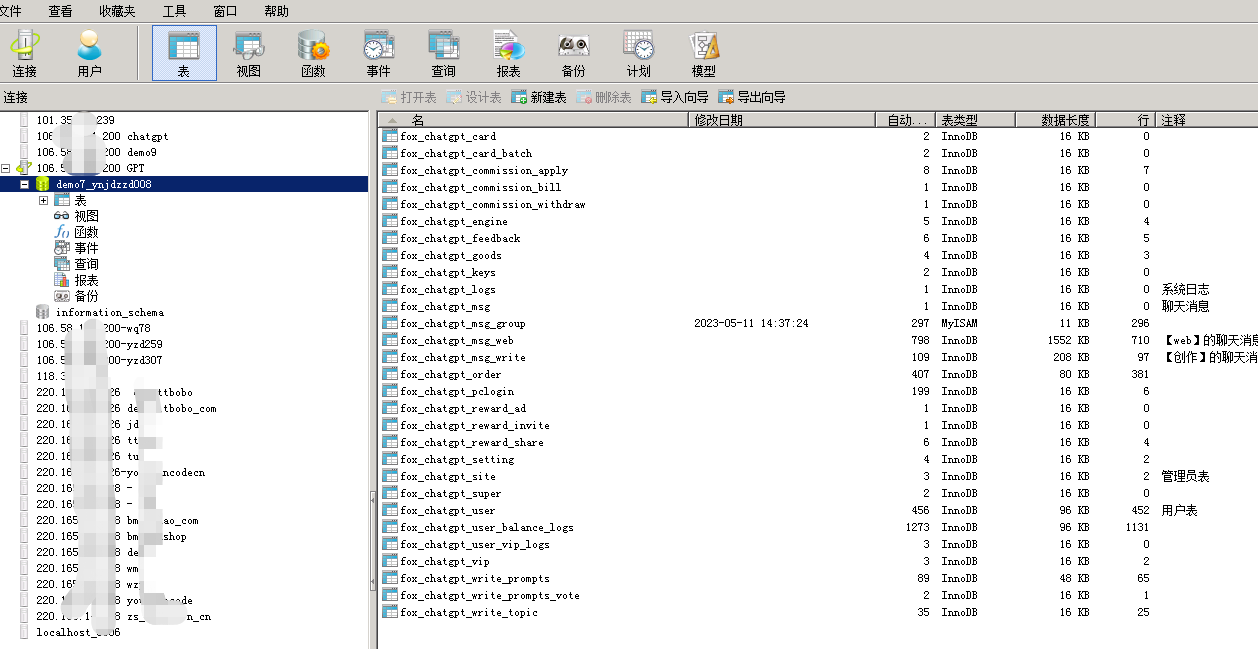Open the 收藏夹 (Favorites) menu

pos(117,11)
